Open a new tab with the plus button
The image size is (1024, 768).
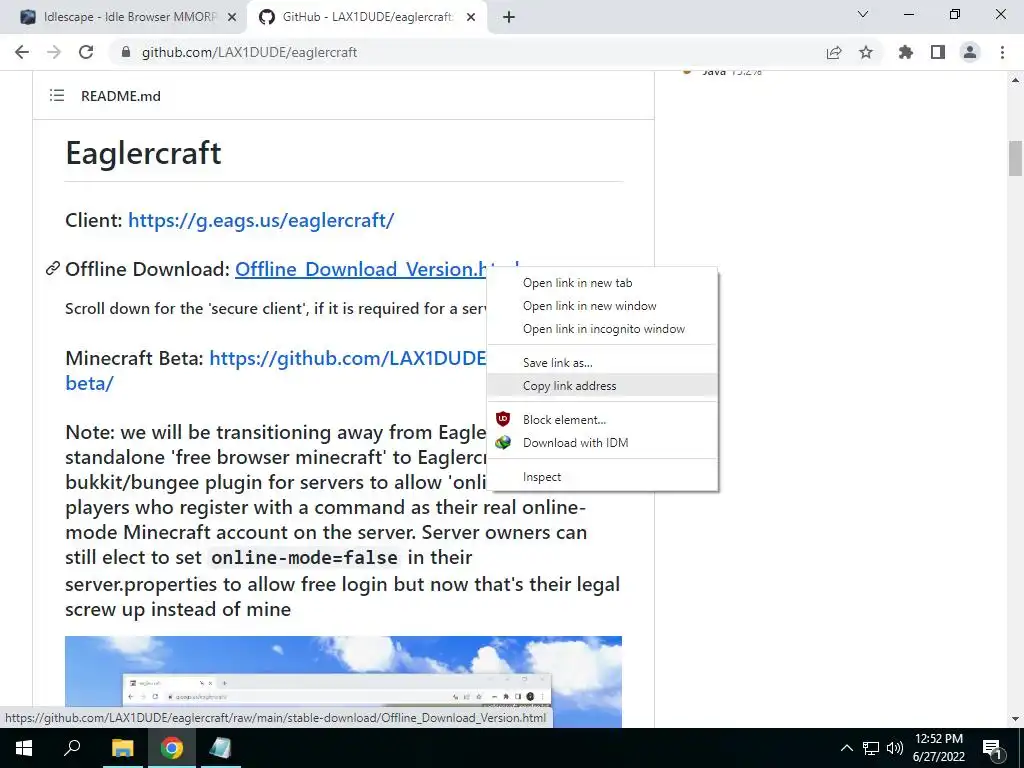(x=509, y=17)
